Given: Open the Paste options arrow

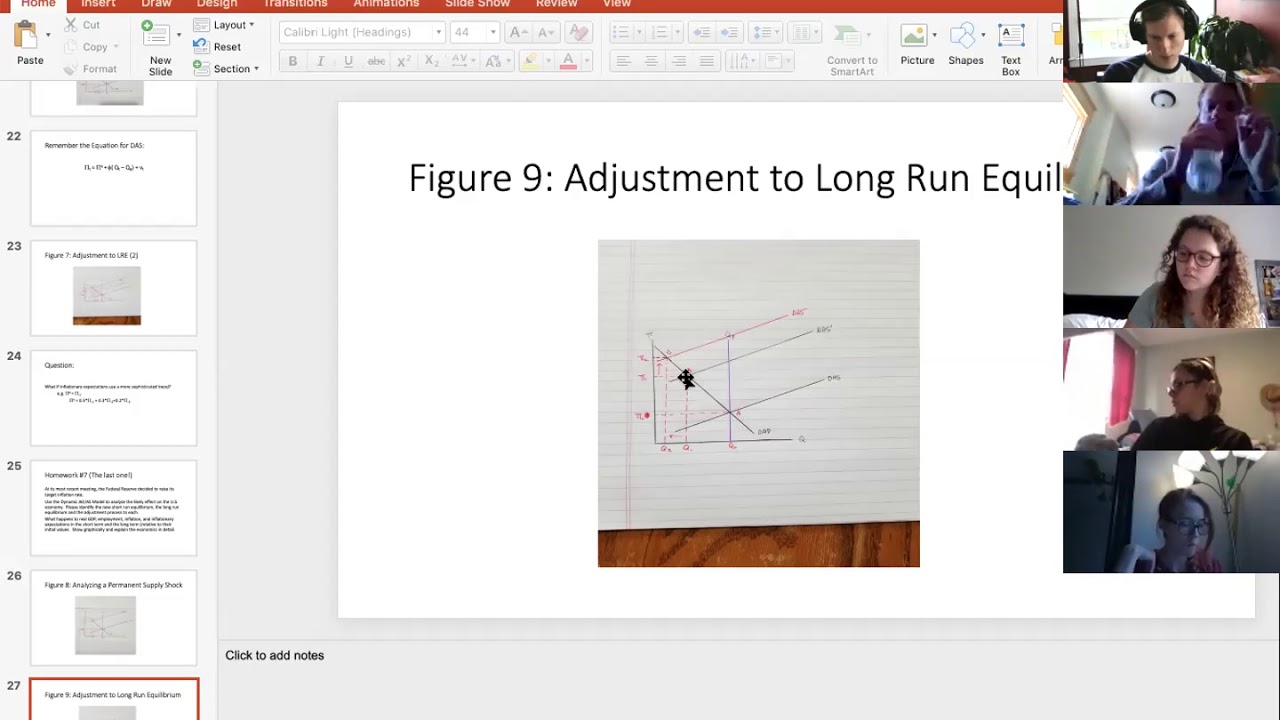Looking at the screenshot, I should (48, 36).
